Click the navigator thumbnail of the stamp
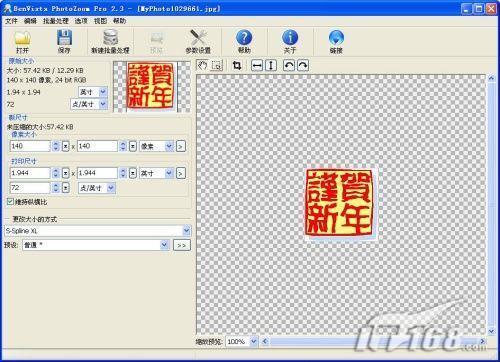500x362 pixels. click(151, 86)
